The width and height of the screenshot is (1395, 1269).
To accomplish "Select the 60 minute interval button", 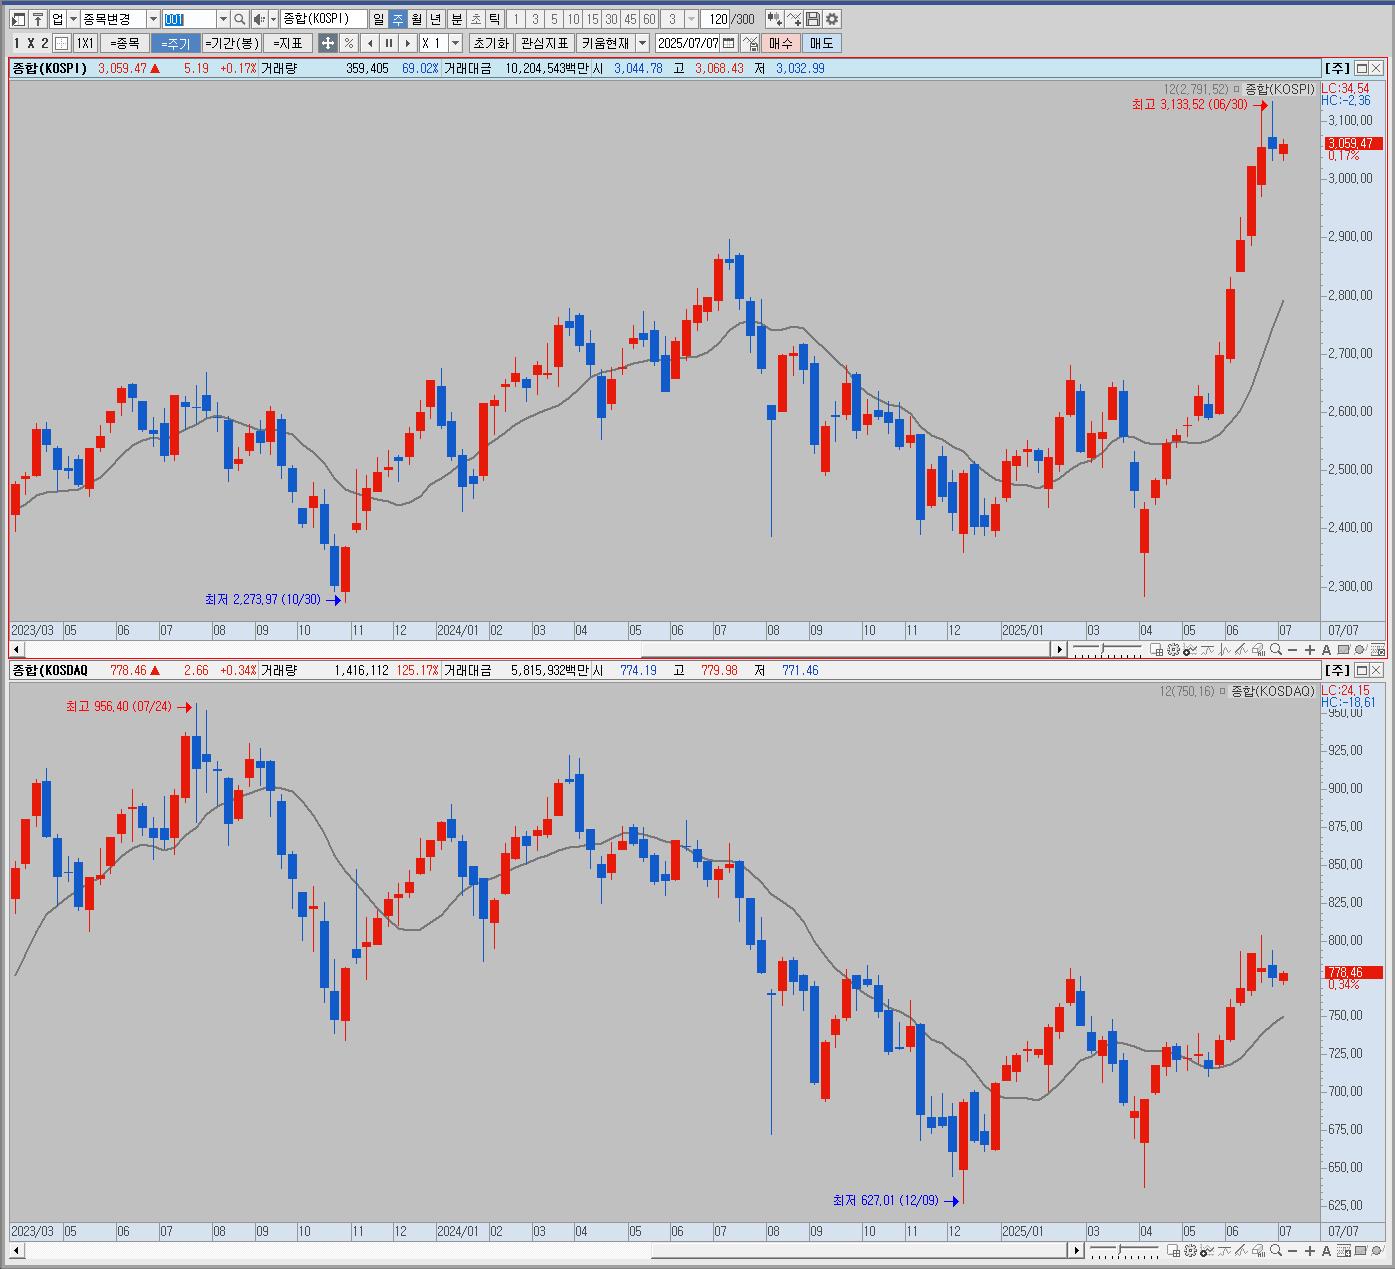I will point(649,19).
